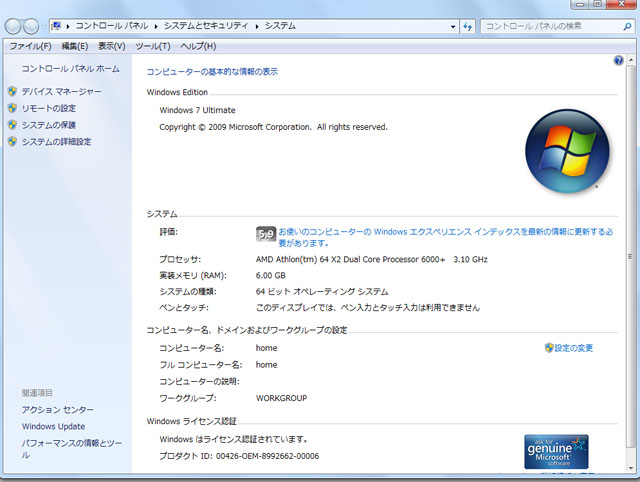
Task: Click the AMD Athlon processor value text
Action: 371,259
